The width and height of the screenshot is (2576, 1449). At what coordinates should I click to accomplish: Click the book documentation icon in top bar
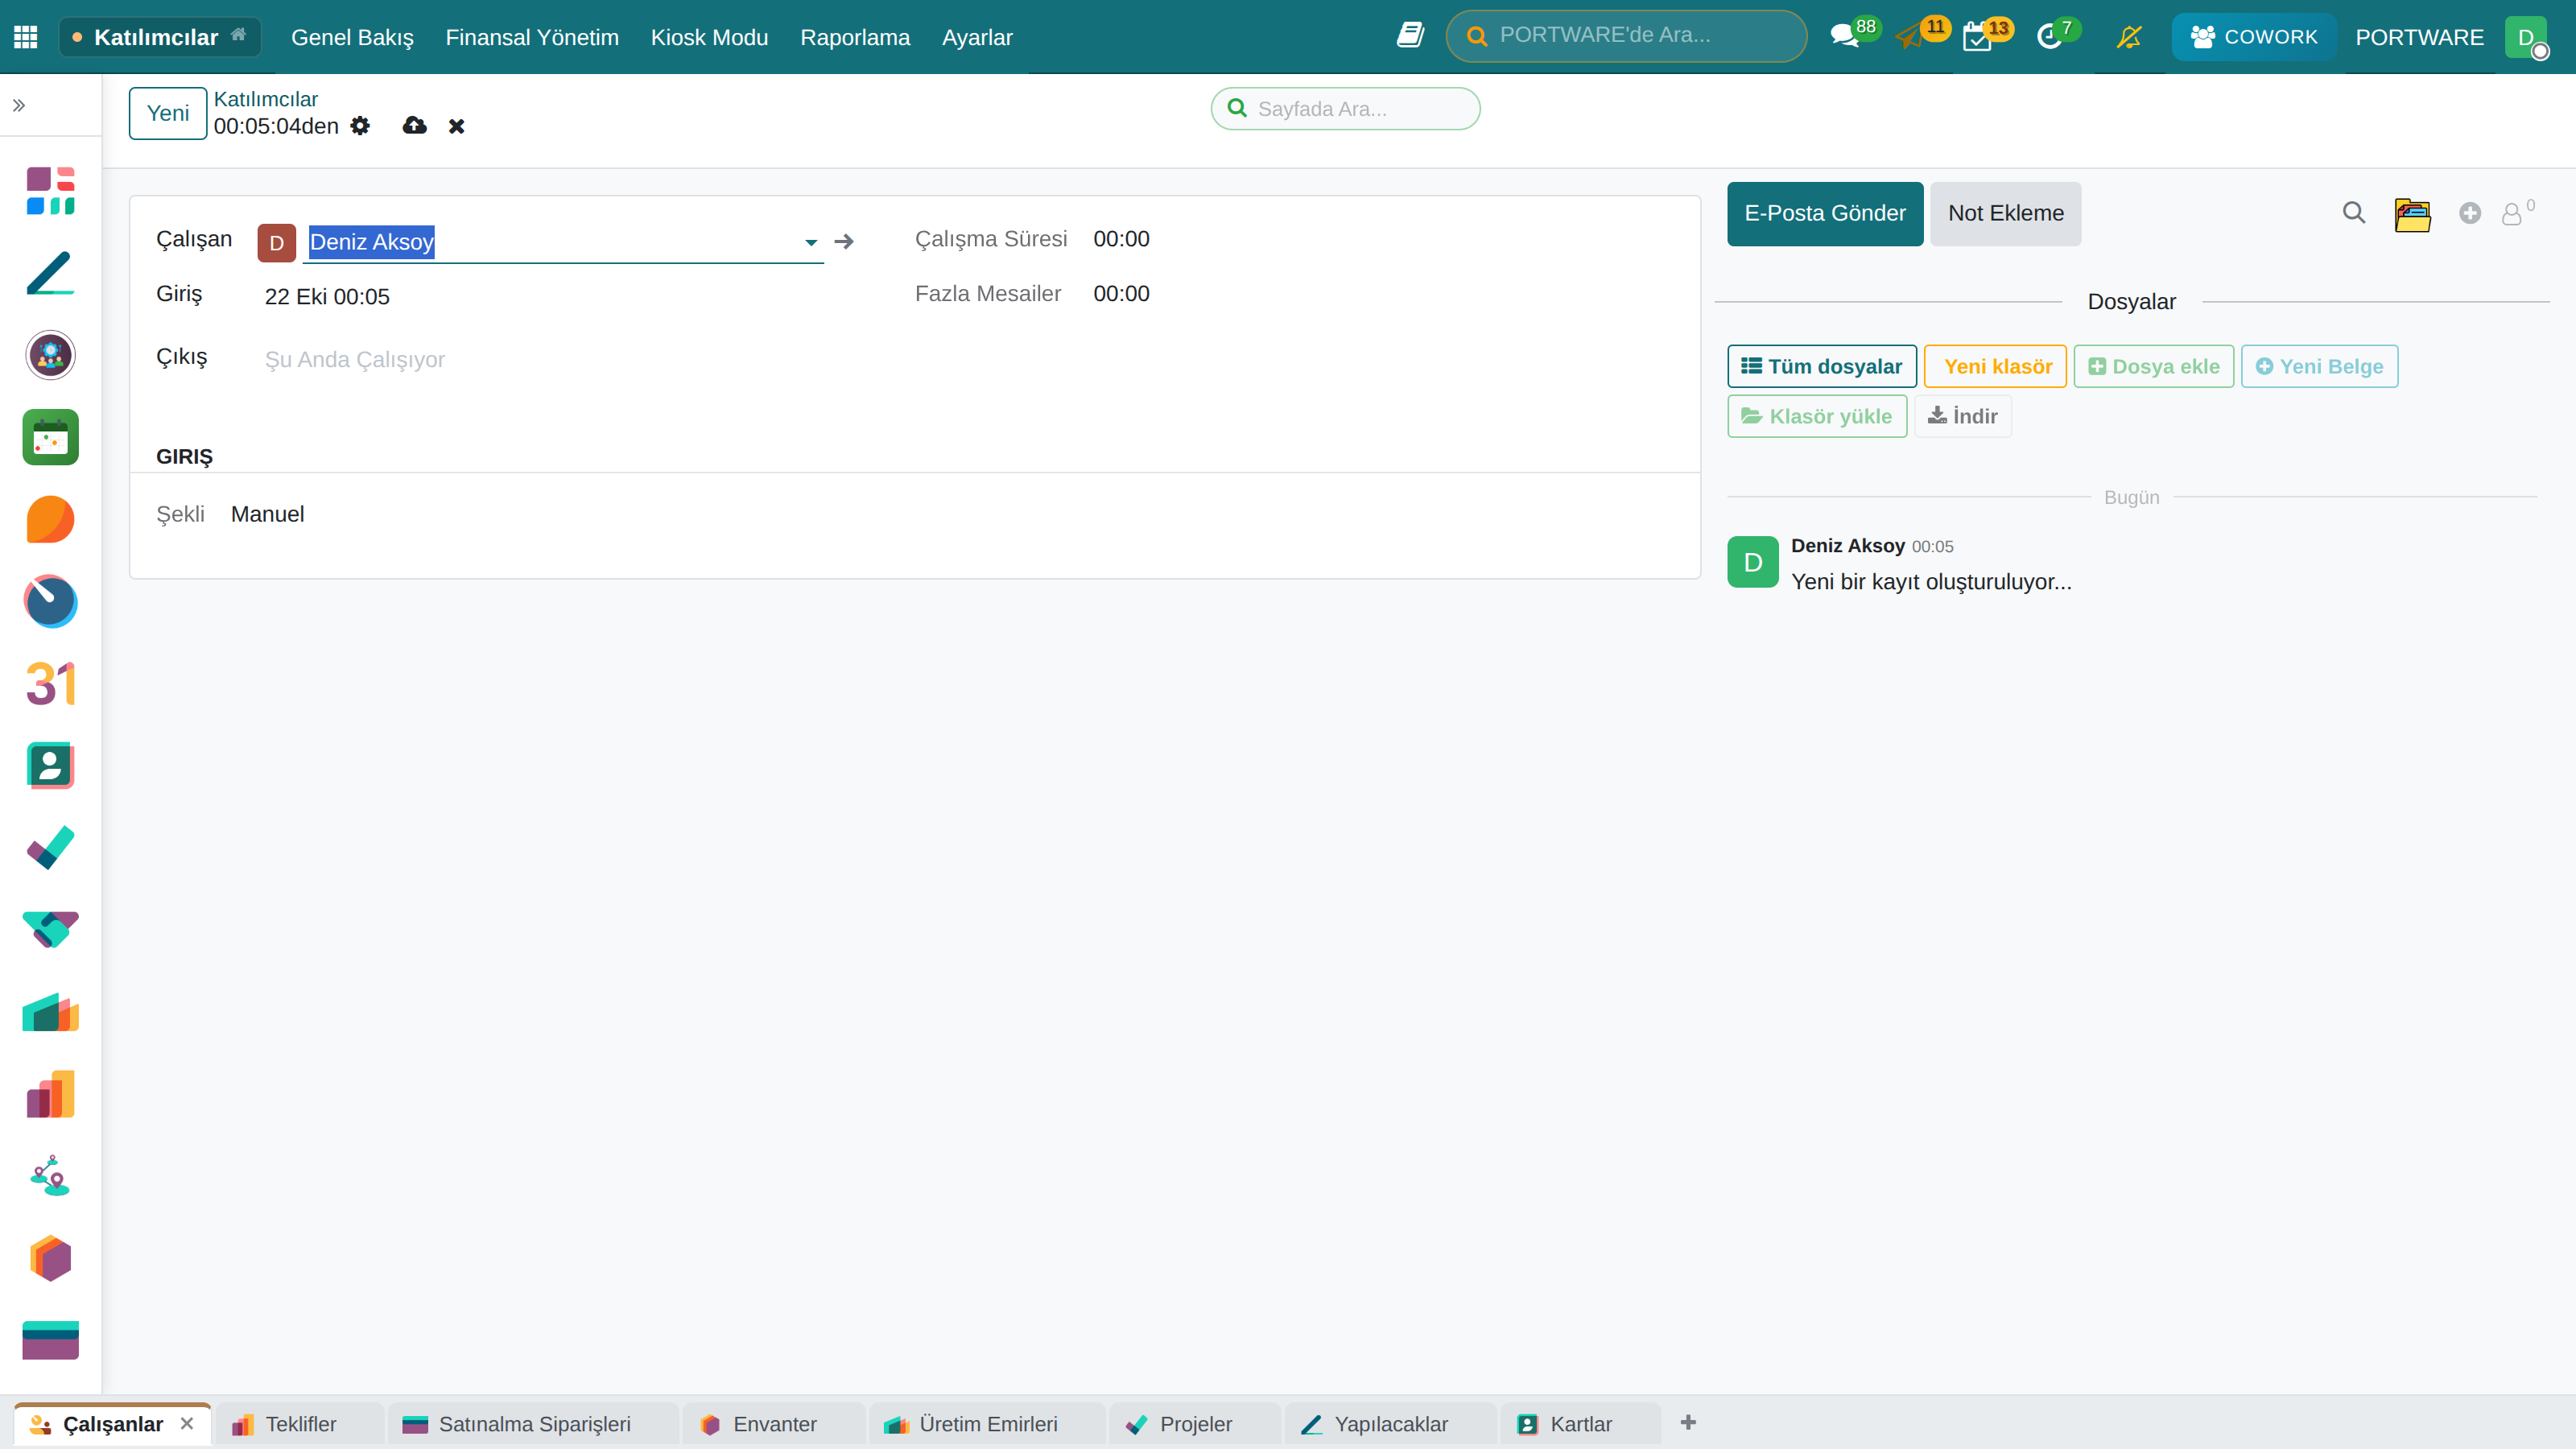pyautogui.click(x=1411, y=36)
